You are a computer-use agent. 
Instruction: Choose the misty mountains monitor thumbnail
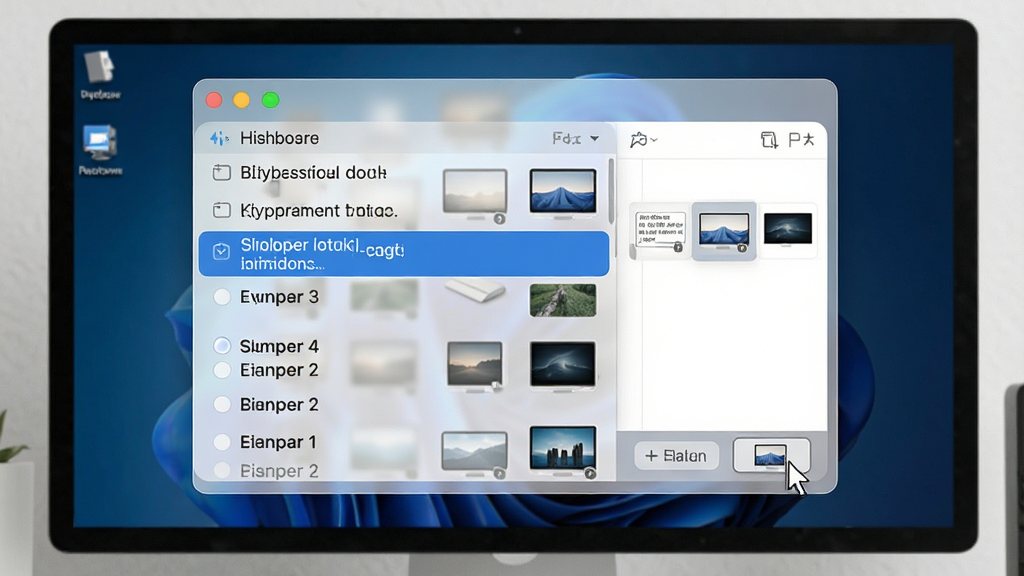pos(475,454)
